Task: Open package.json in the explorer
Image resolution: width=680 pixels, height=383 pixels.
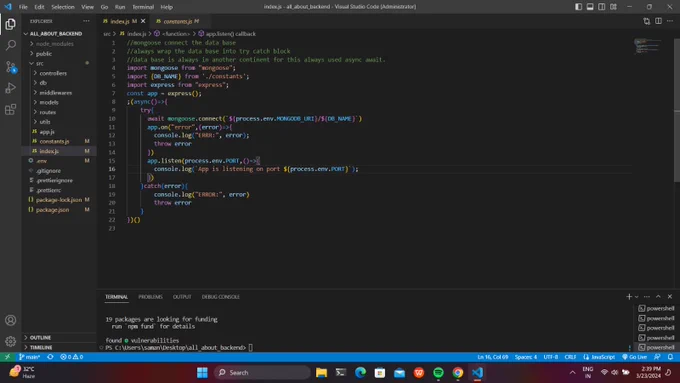Action: tap(52, 210)
